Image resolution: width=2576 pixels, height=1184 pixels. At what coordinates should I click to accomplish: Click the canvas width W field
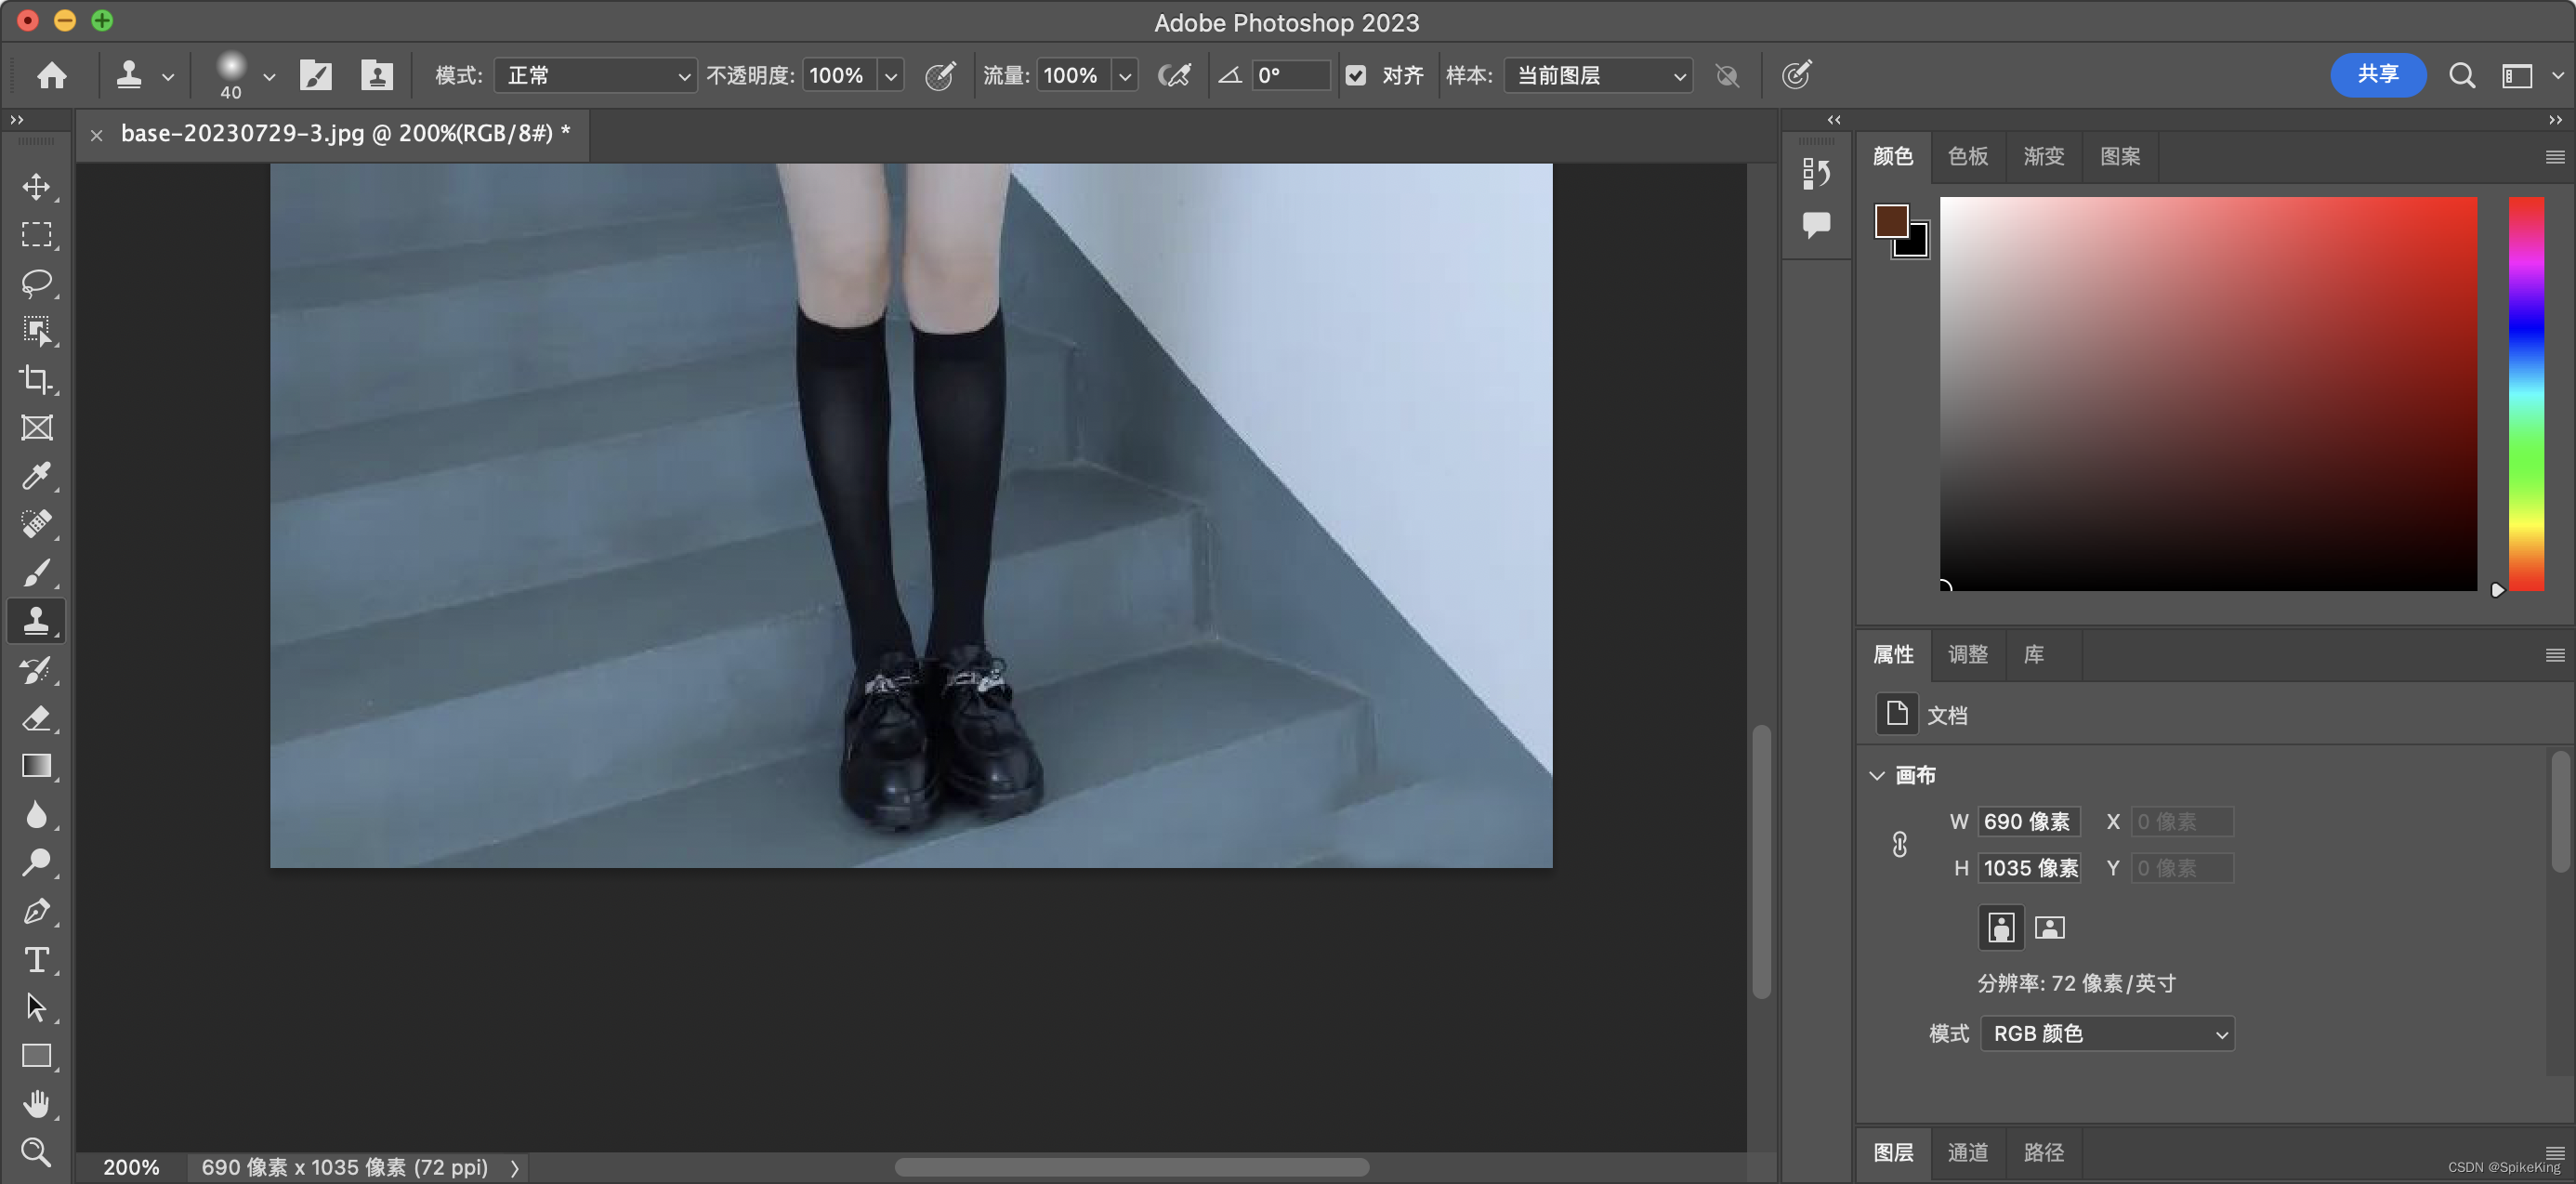click(x=2027, y=822)
